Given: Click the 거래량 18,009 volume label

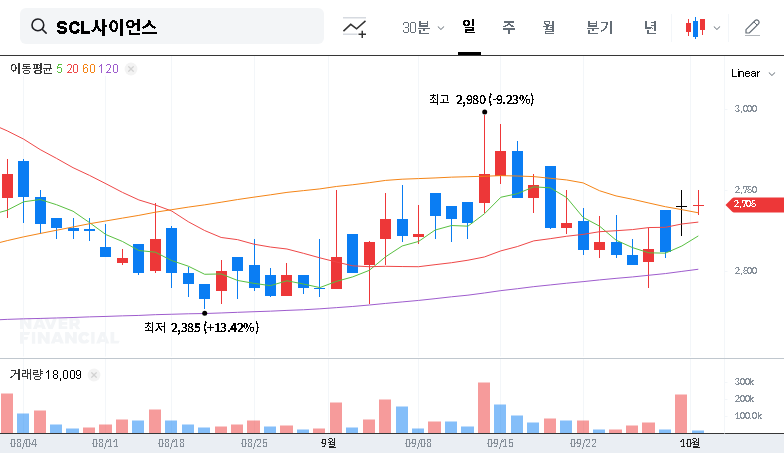Looking at the screenshot, I should click(x=45, y=374).
